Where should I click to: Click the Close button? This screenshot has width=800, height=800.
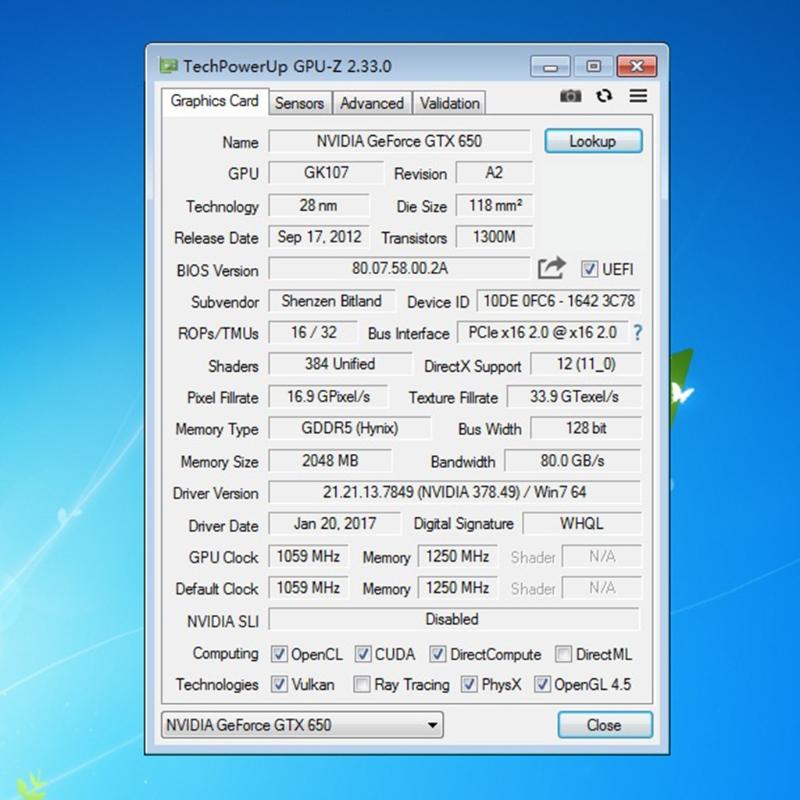click(604, 725)
